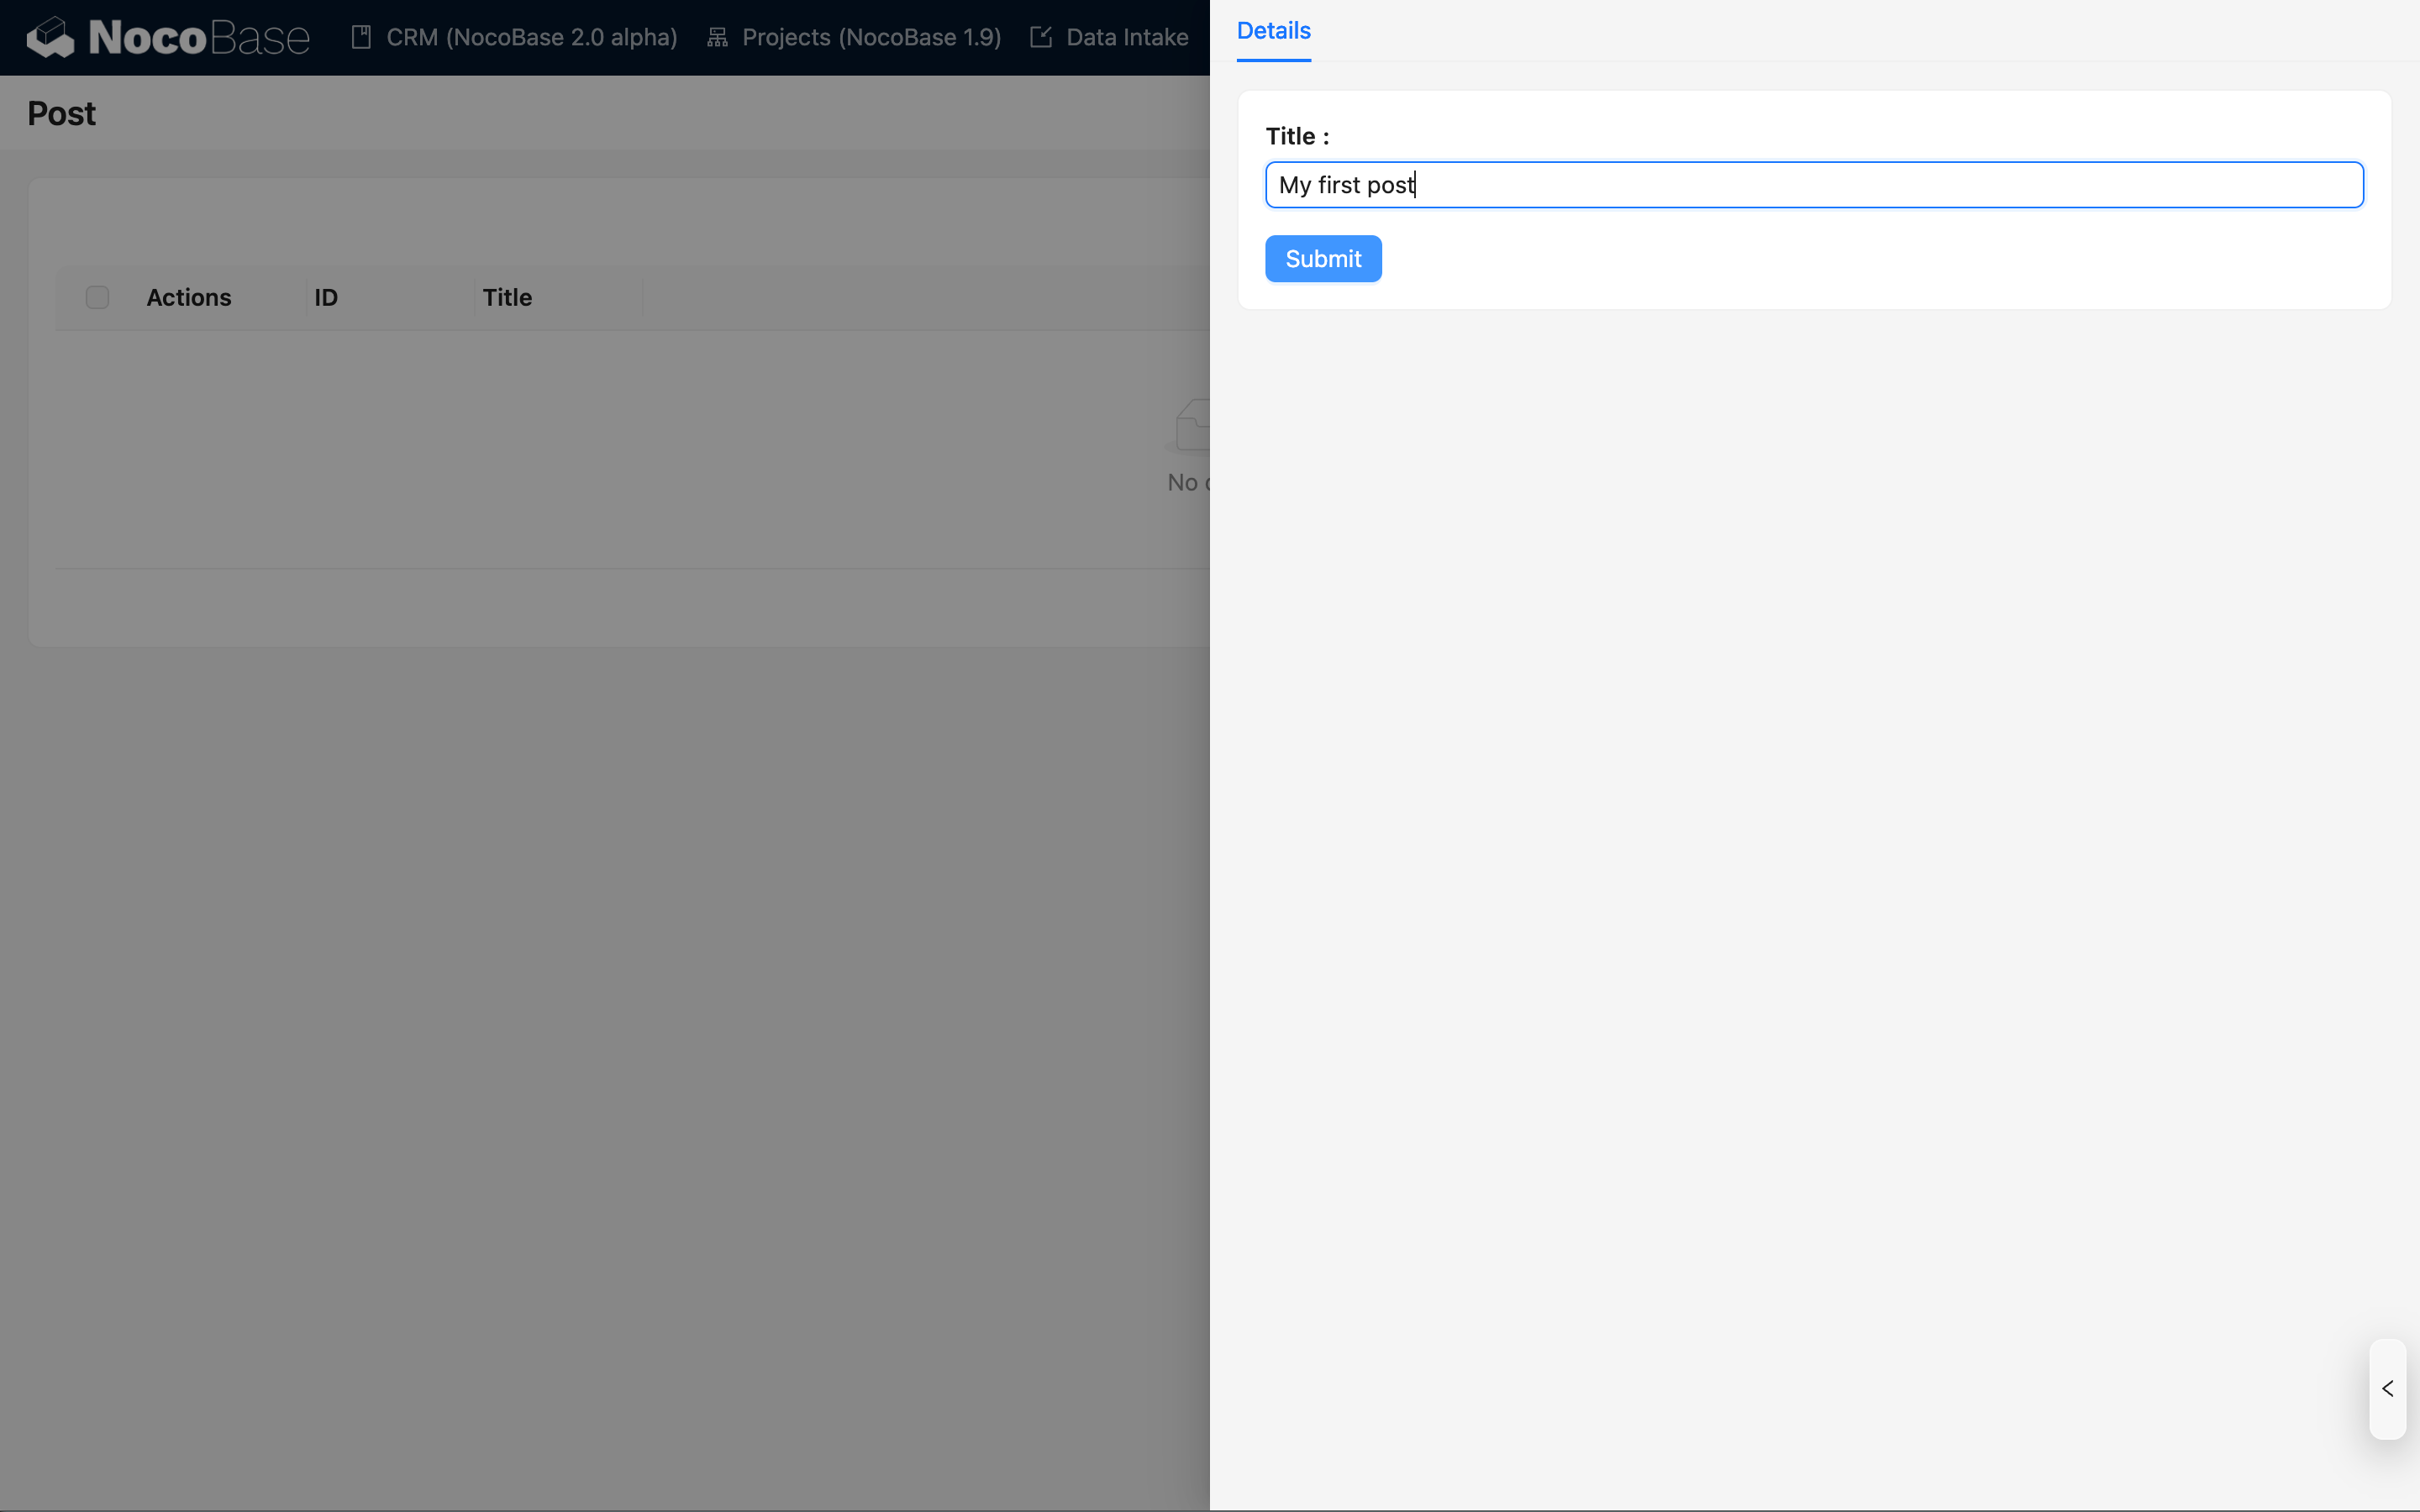Click the Post page heading

pos(61,113)
